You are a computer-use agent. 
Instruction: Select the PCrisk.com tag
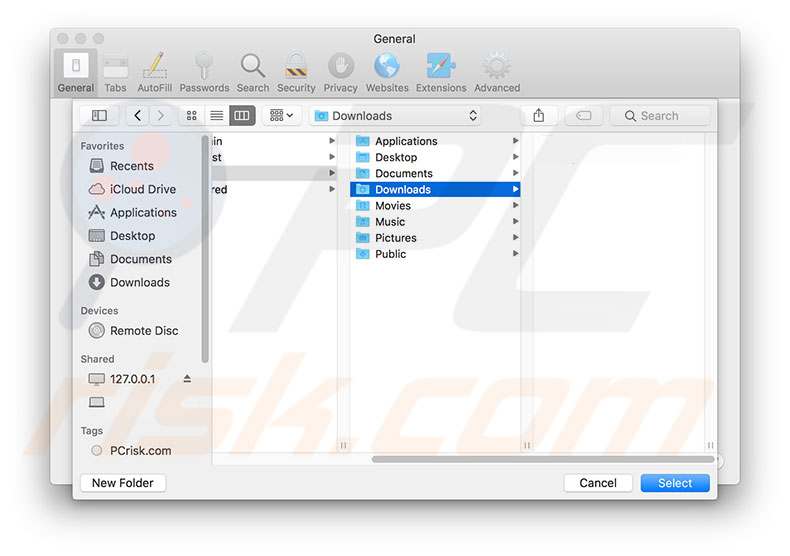[x=131, y=450]
